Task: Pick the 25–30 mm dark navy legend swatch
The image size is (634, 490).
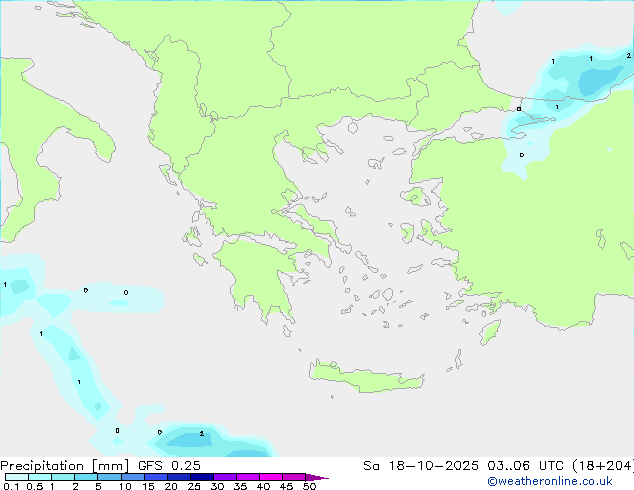Action: [202, 477]
